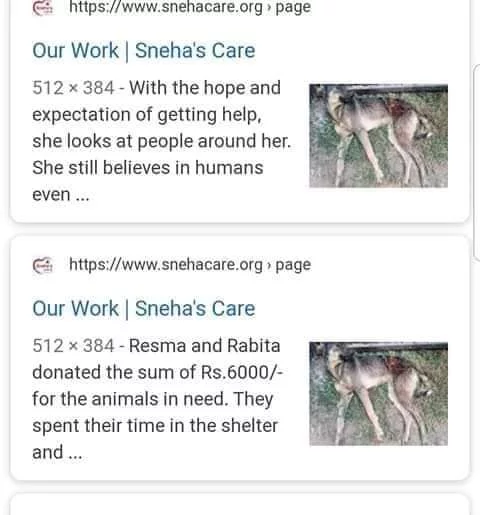This screenshot has width=480, height=515.
Task: Click the favicon of the Resma and Rabita result
Action: (x=43, y=265)
